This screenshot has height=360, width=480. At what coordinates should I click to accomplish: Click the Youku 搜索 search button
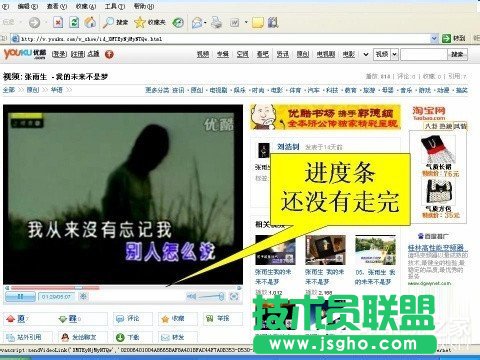457,54
